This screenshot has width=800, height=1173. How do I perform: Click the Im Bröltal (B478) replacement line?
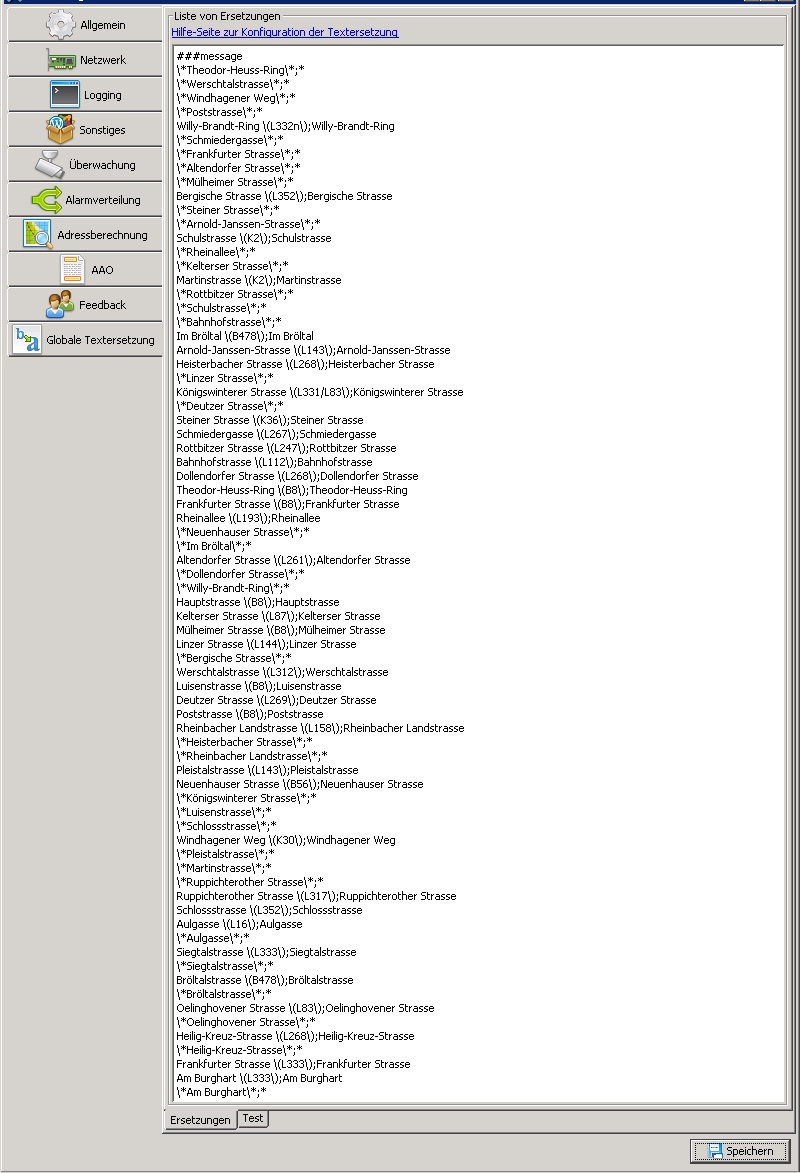point(245,336)
